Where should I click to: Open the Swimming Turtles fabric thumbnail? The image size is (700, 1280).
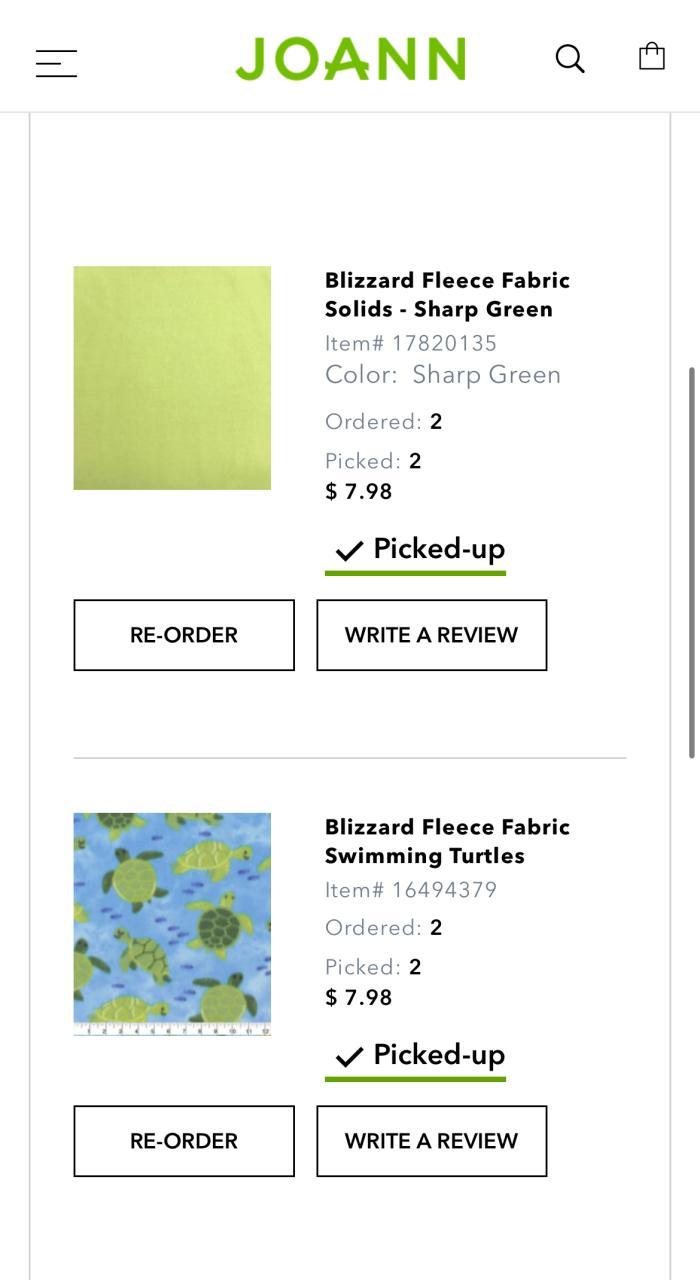coord(172,924)
